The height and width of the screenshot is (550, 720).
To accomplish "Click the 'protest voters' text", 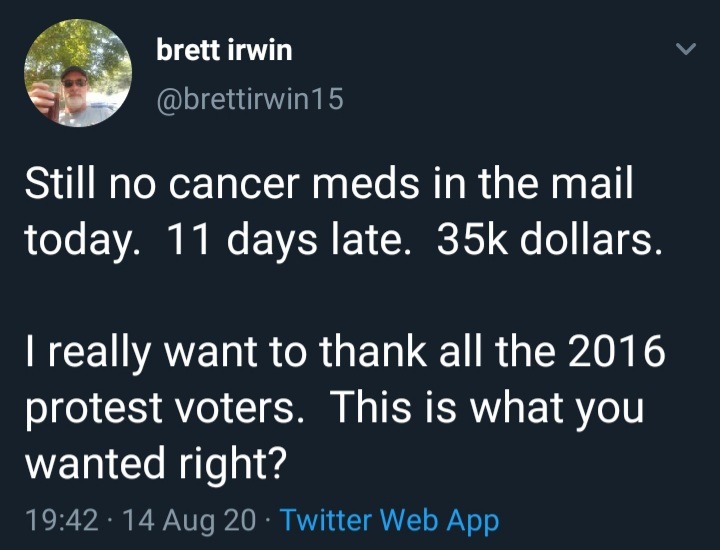I will tap(167, 409).
